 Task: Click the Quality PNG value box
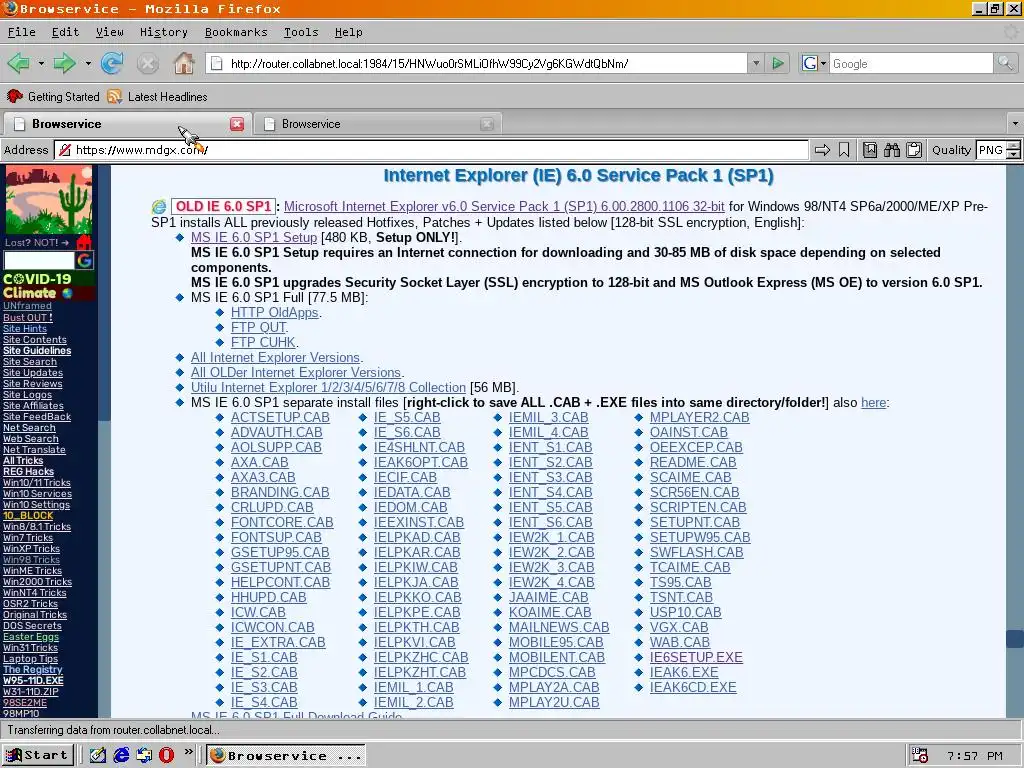point(991,150)
